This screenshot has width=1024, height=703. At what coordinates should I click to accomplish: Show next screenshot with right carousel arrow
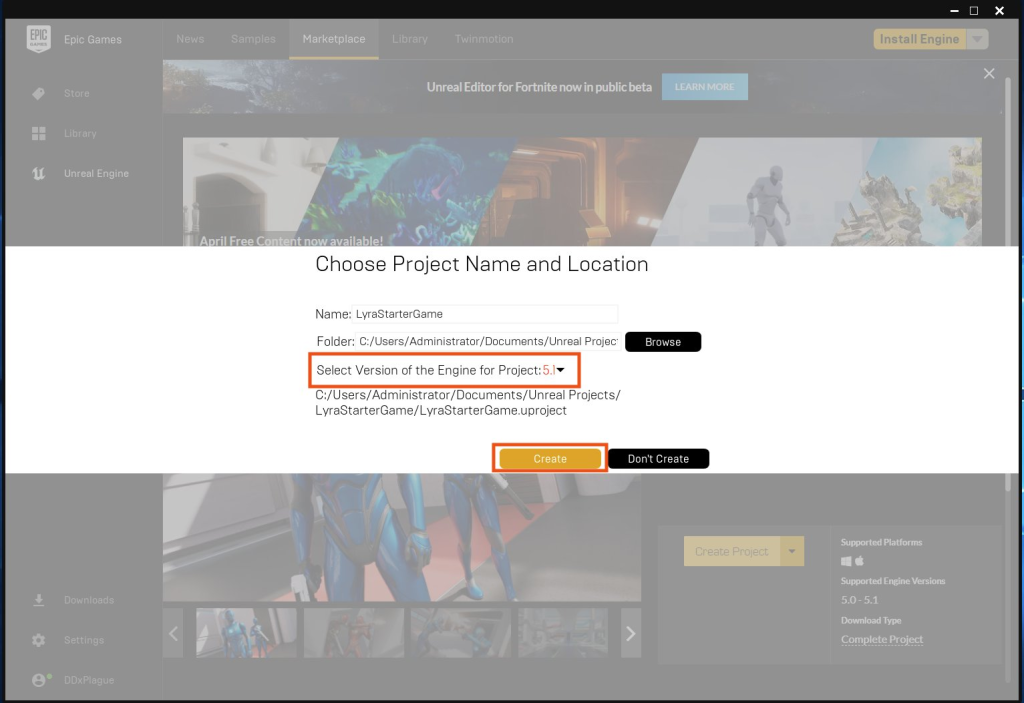pyautogui.click(x=630, y=633)
